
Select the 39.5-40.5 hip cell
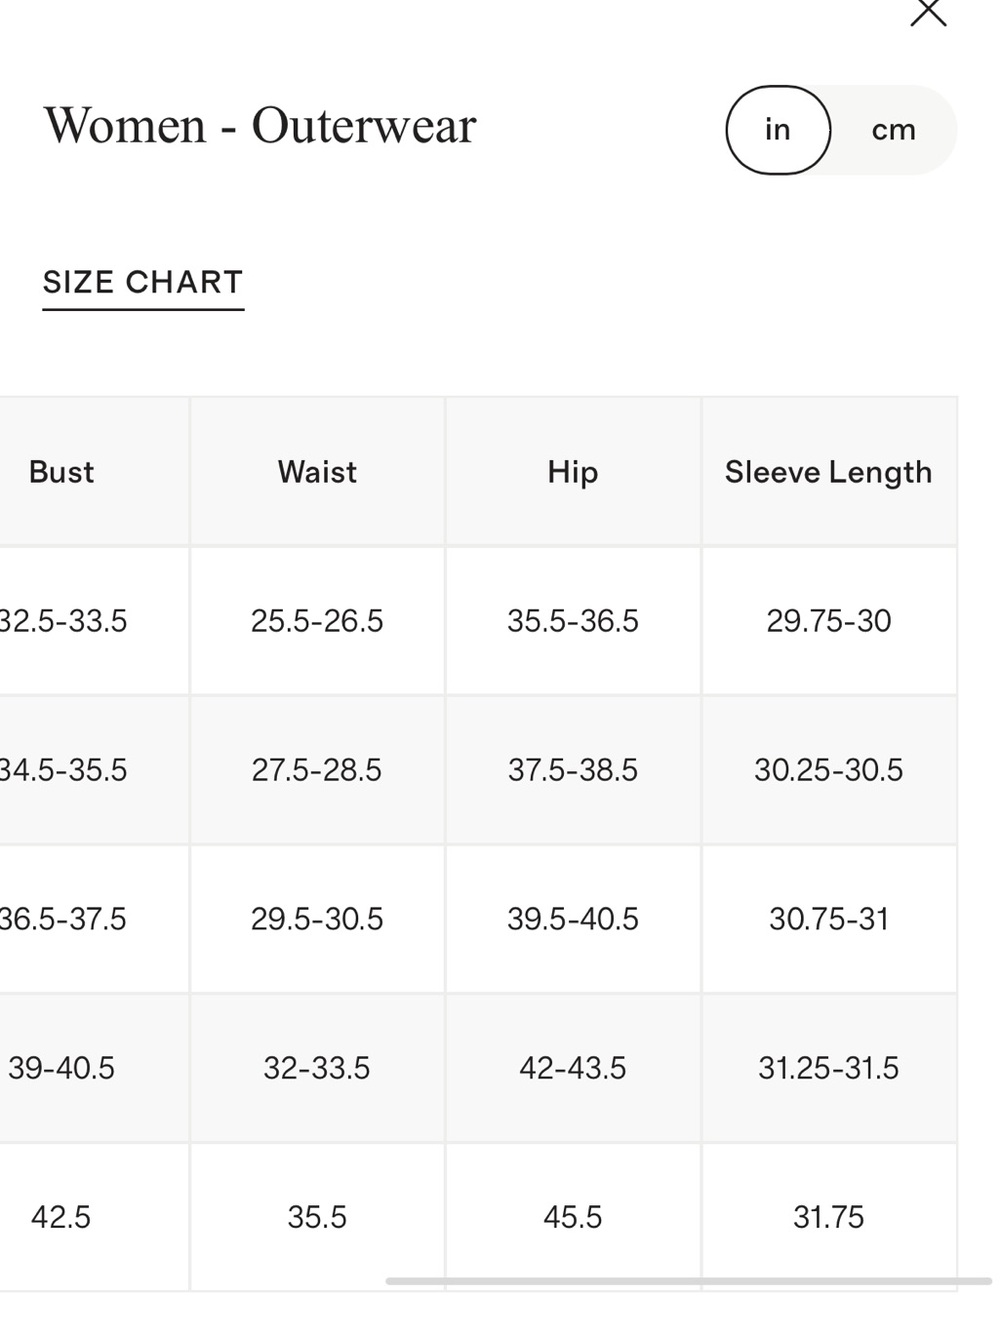[x=573, y=919]
